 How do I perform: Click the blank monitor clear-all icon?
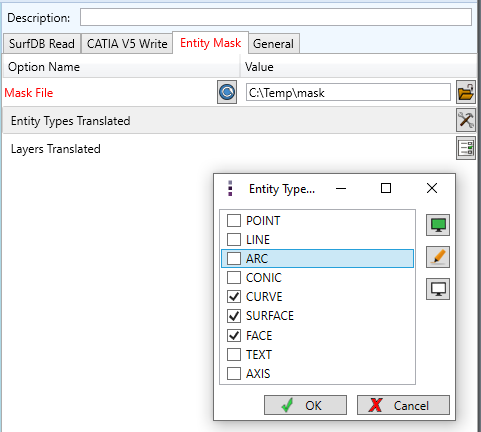tap(438, 289)
